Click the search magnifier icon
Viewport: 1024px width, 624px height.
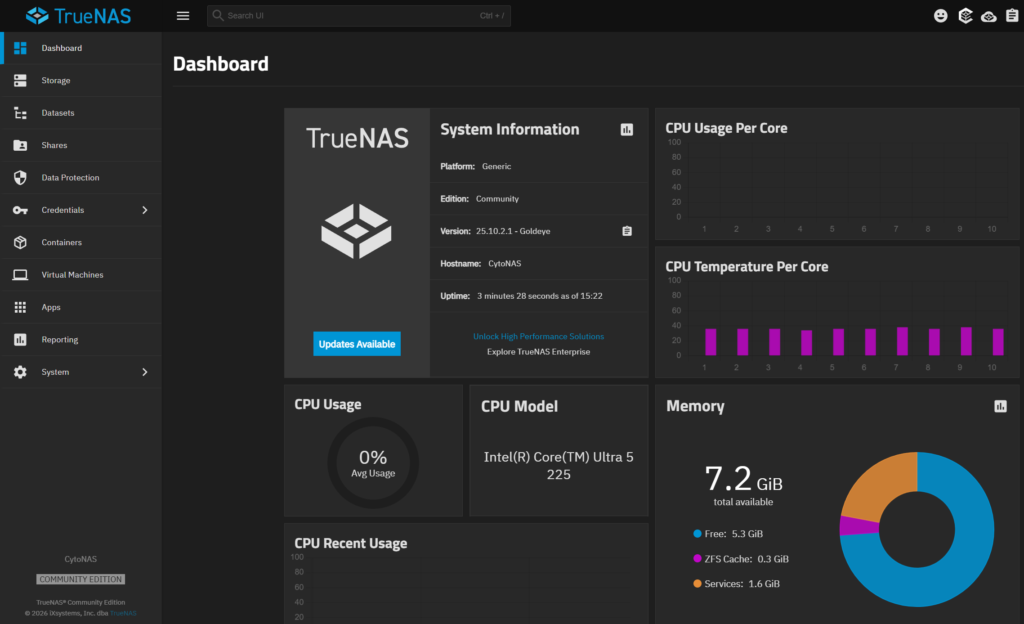[x=218, y=16]
